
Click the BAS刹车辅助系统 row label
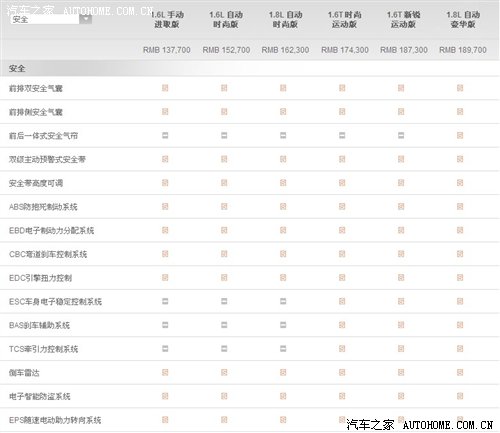coord(39,325)
